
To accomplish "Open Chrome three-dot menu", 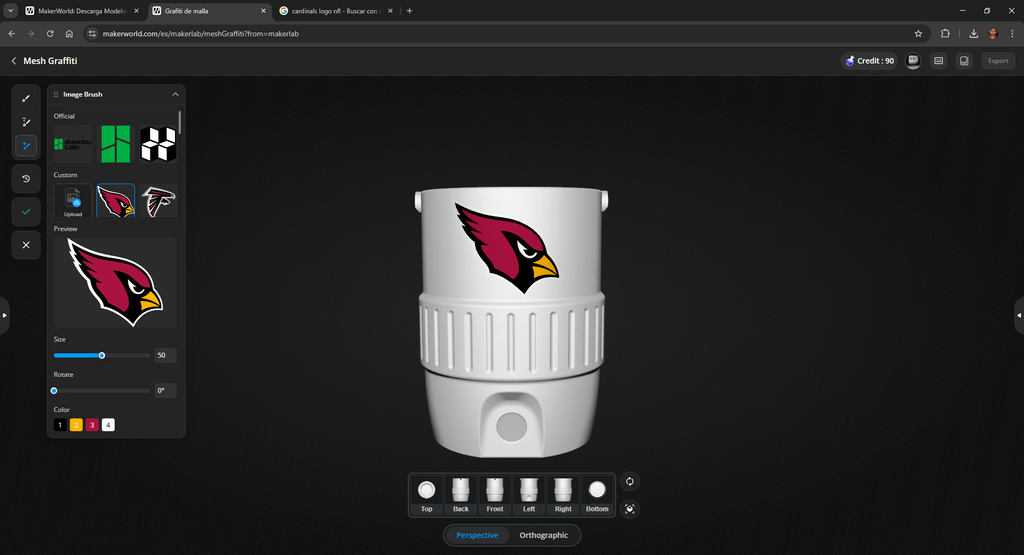I will pos(1012,33).
